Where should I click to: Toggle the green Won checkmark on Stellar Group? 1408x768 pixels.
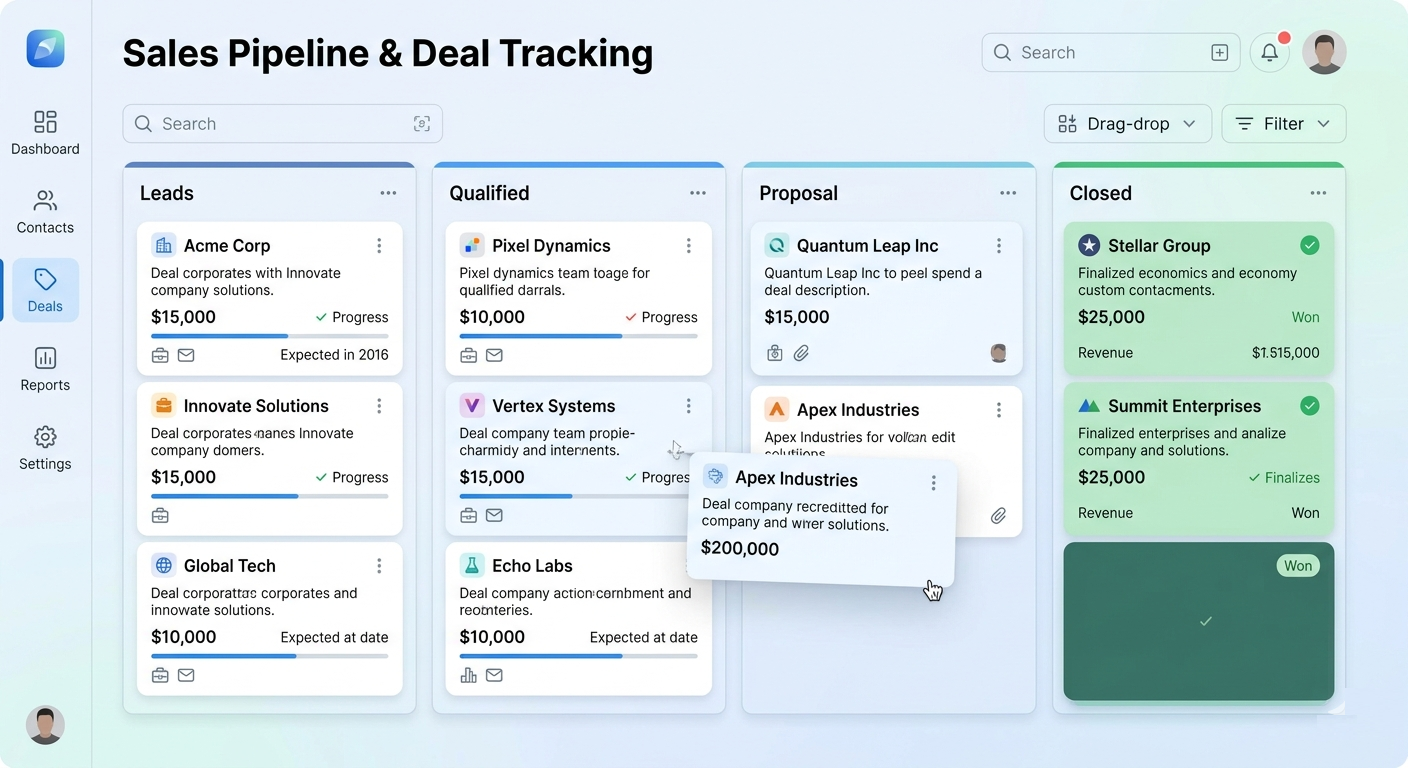(x=1310, y=245)
